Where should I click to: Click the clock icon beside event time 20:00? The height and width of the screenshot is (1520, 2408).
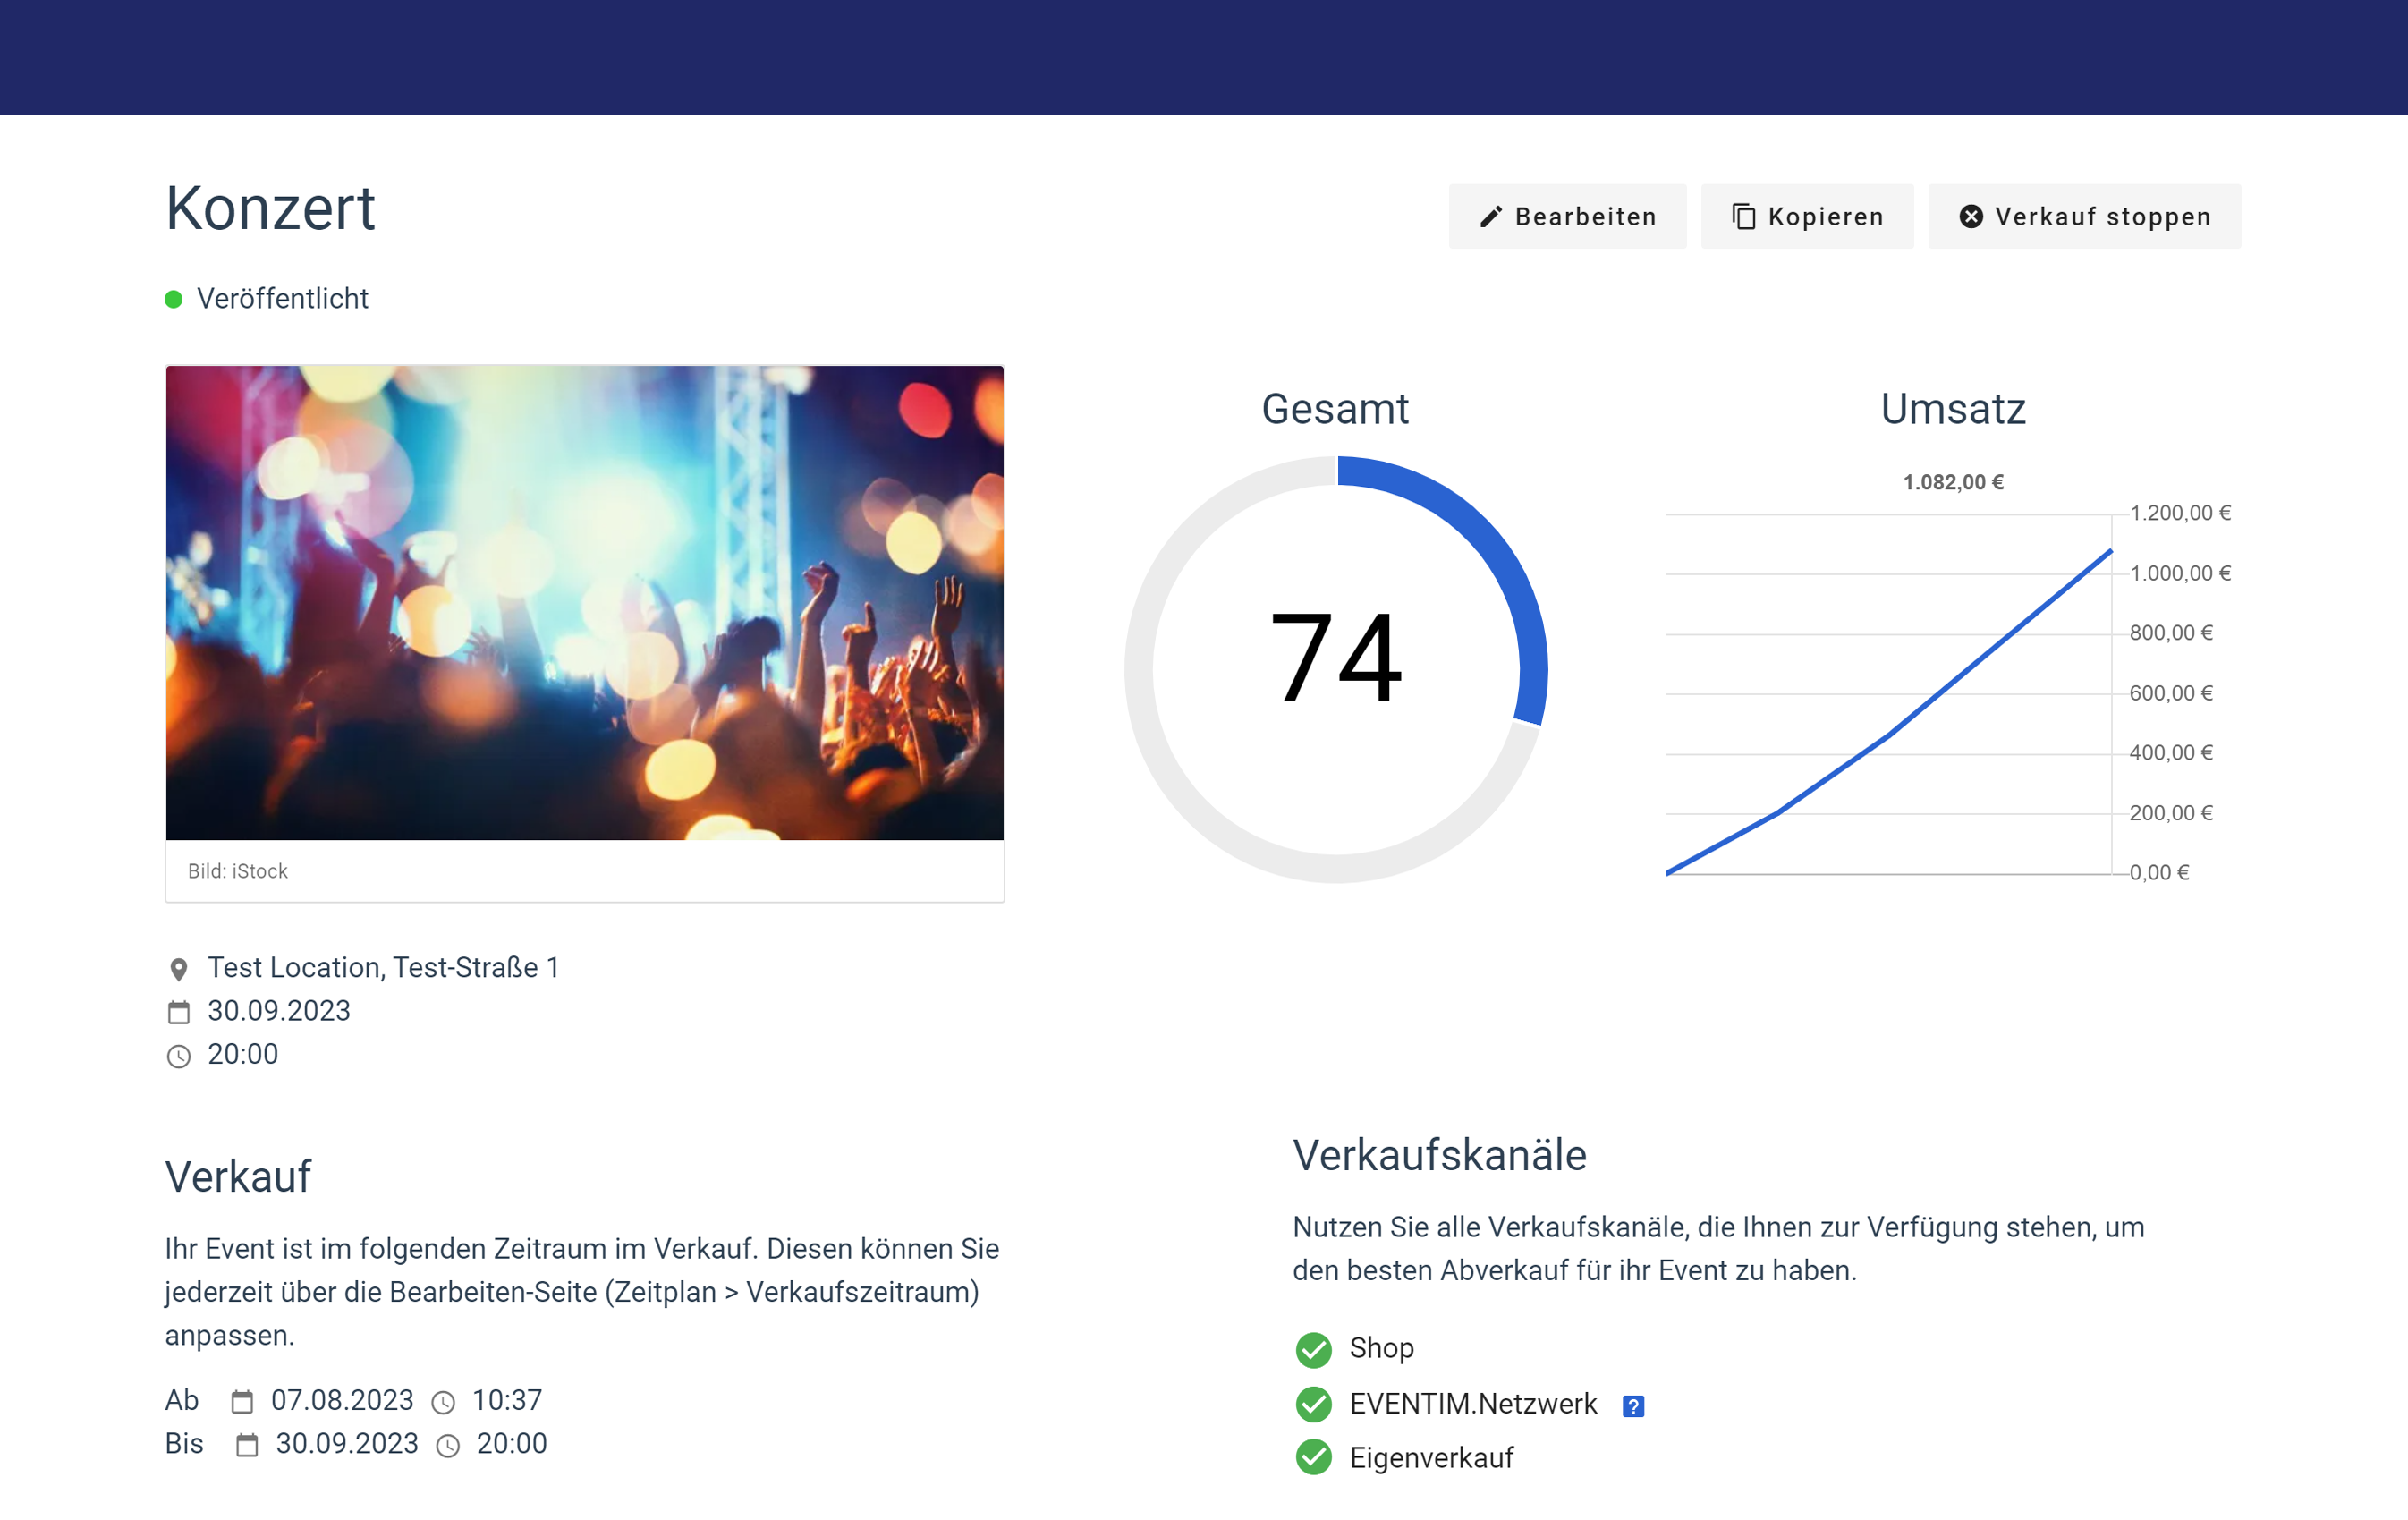point(179,1056)
